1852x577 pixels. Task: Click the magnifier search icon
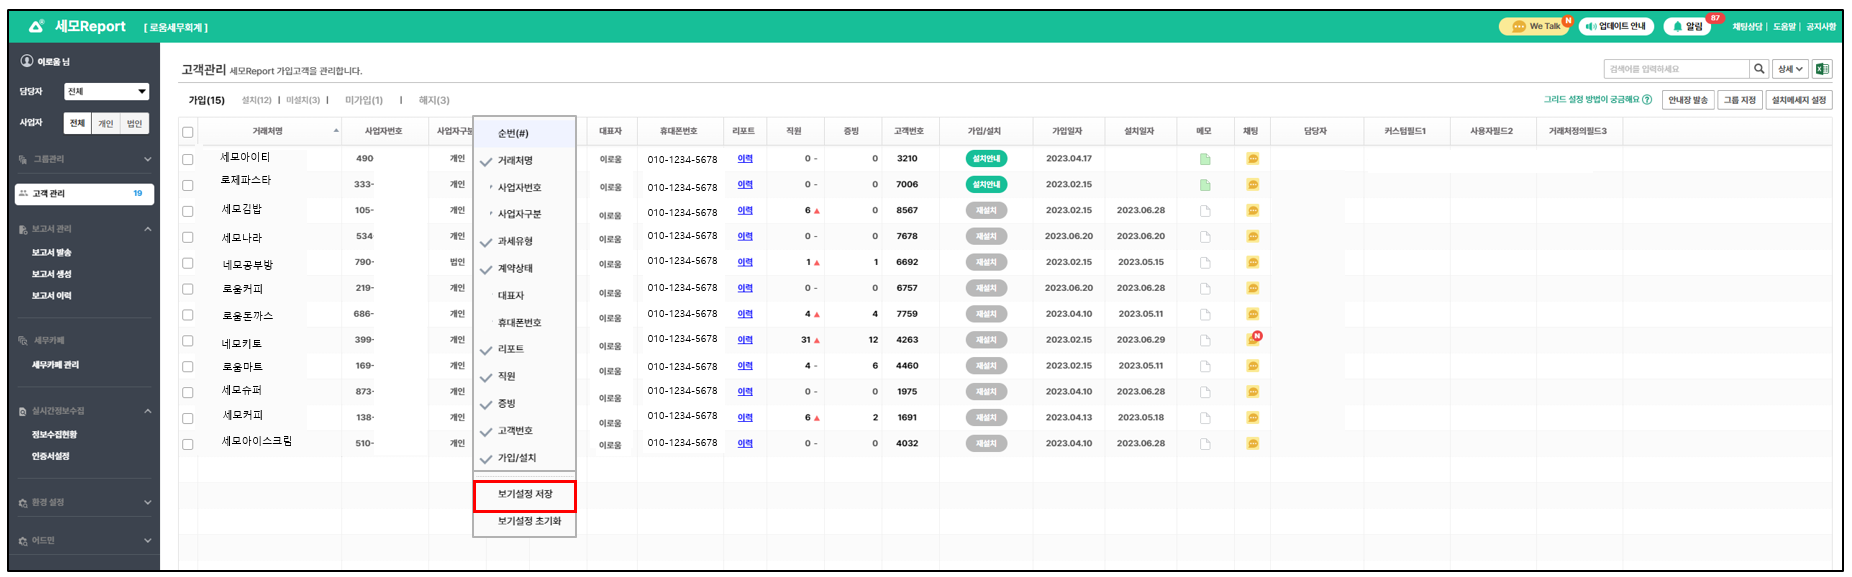click(x=1759, y=69)
